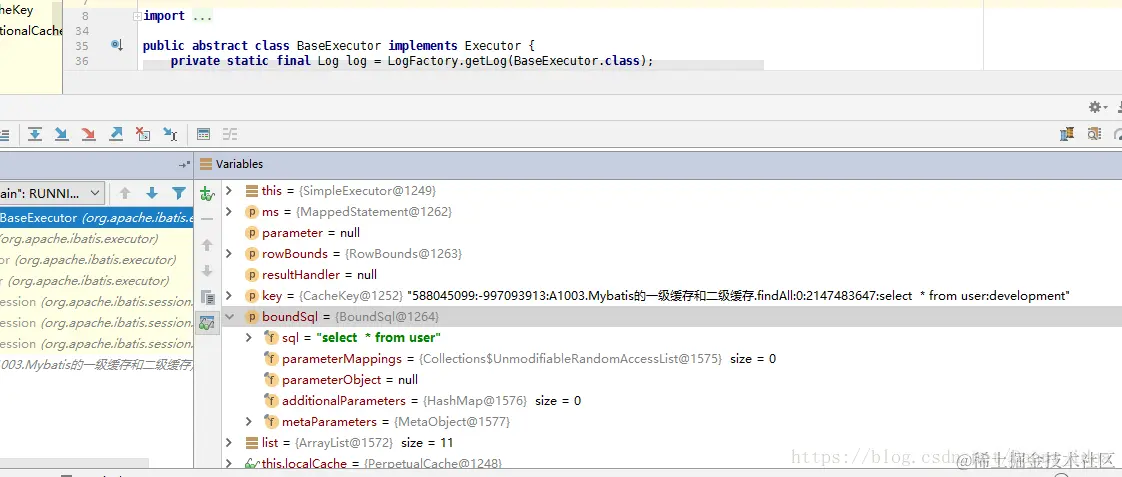This screenshot has height=477, width=1122.
Task: Expand the sql field node
Action: [x=248, y=338]
